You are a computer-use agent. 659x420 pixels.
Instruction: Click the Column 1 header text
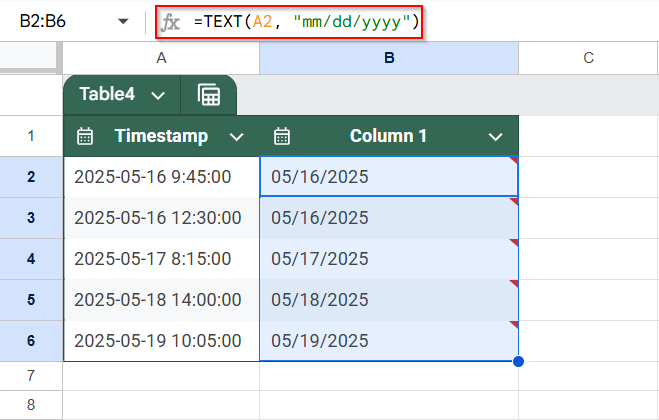coord(388,136)
